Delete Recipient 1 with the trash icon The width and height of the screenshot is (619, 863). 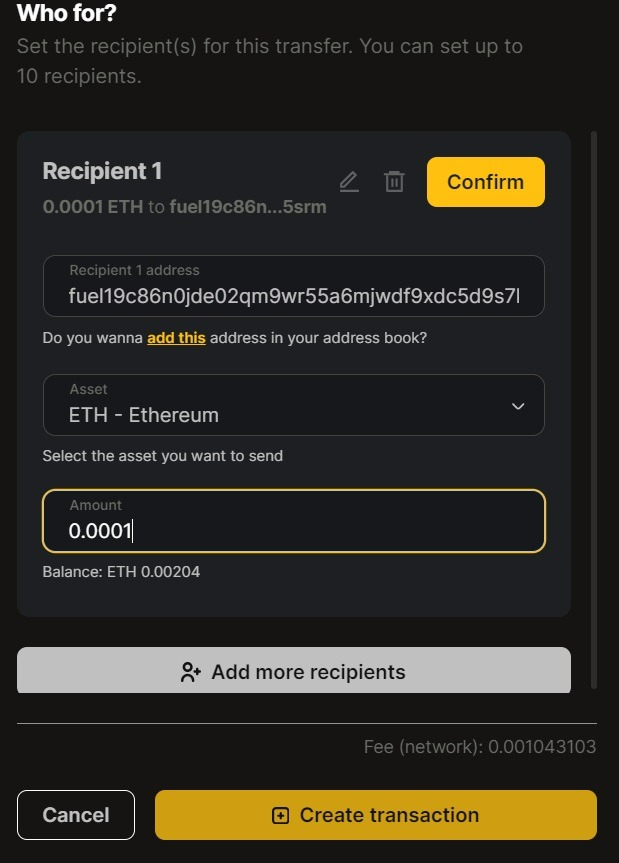pyautogui.click(x=395, y=182)
